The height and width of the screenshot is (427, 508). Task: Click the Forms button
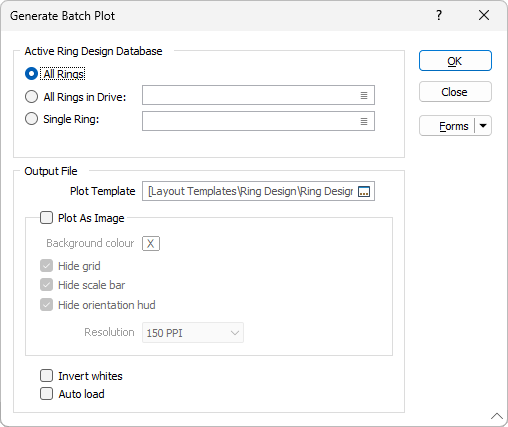(447, 126)
